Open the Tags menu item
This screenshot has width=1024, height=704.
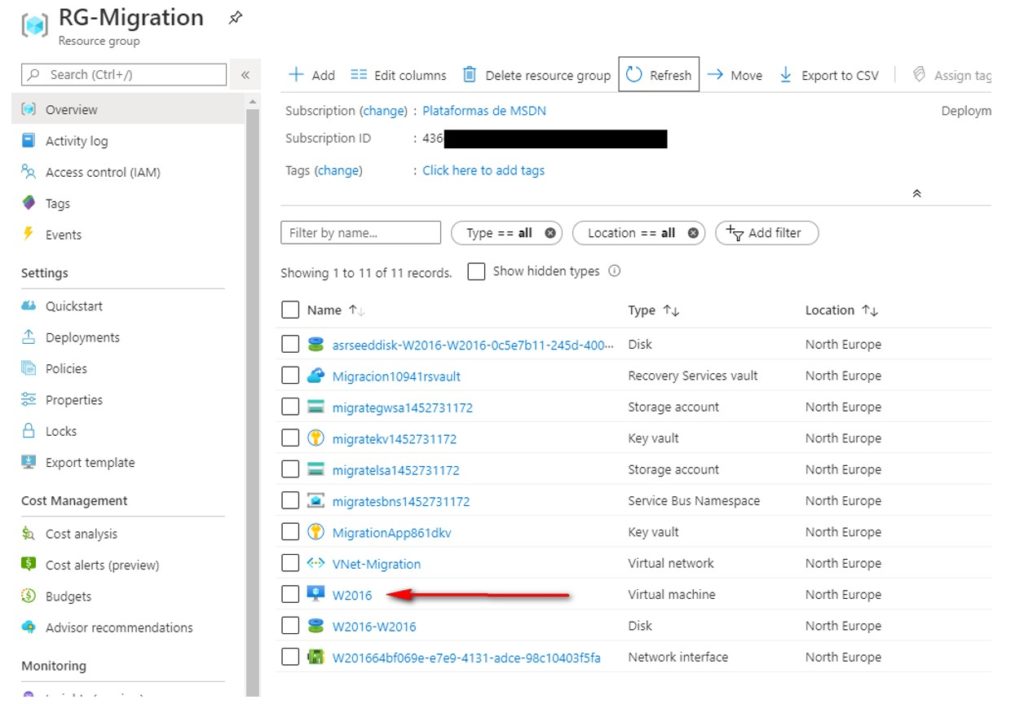[57, 204]
